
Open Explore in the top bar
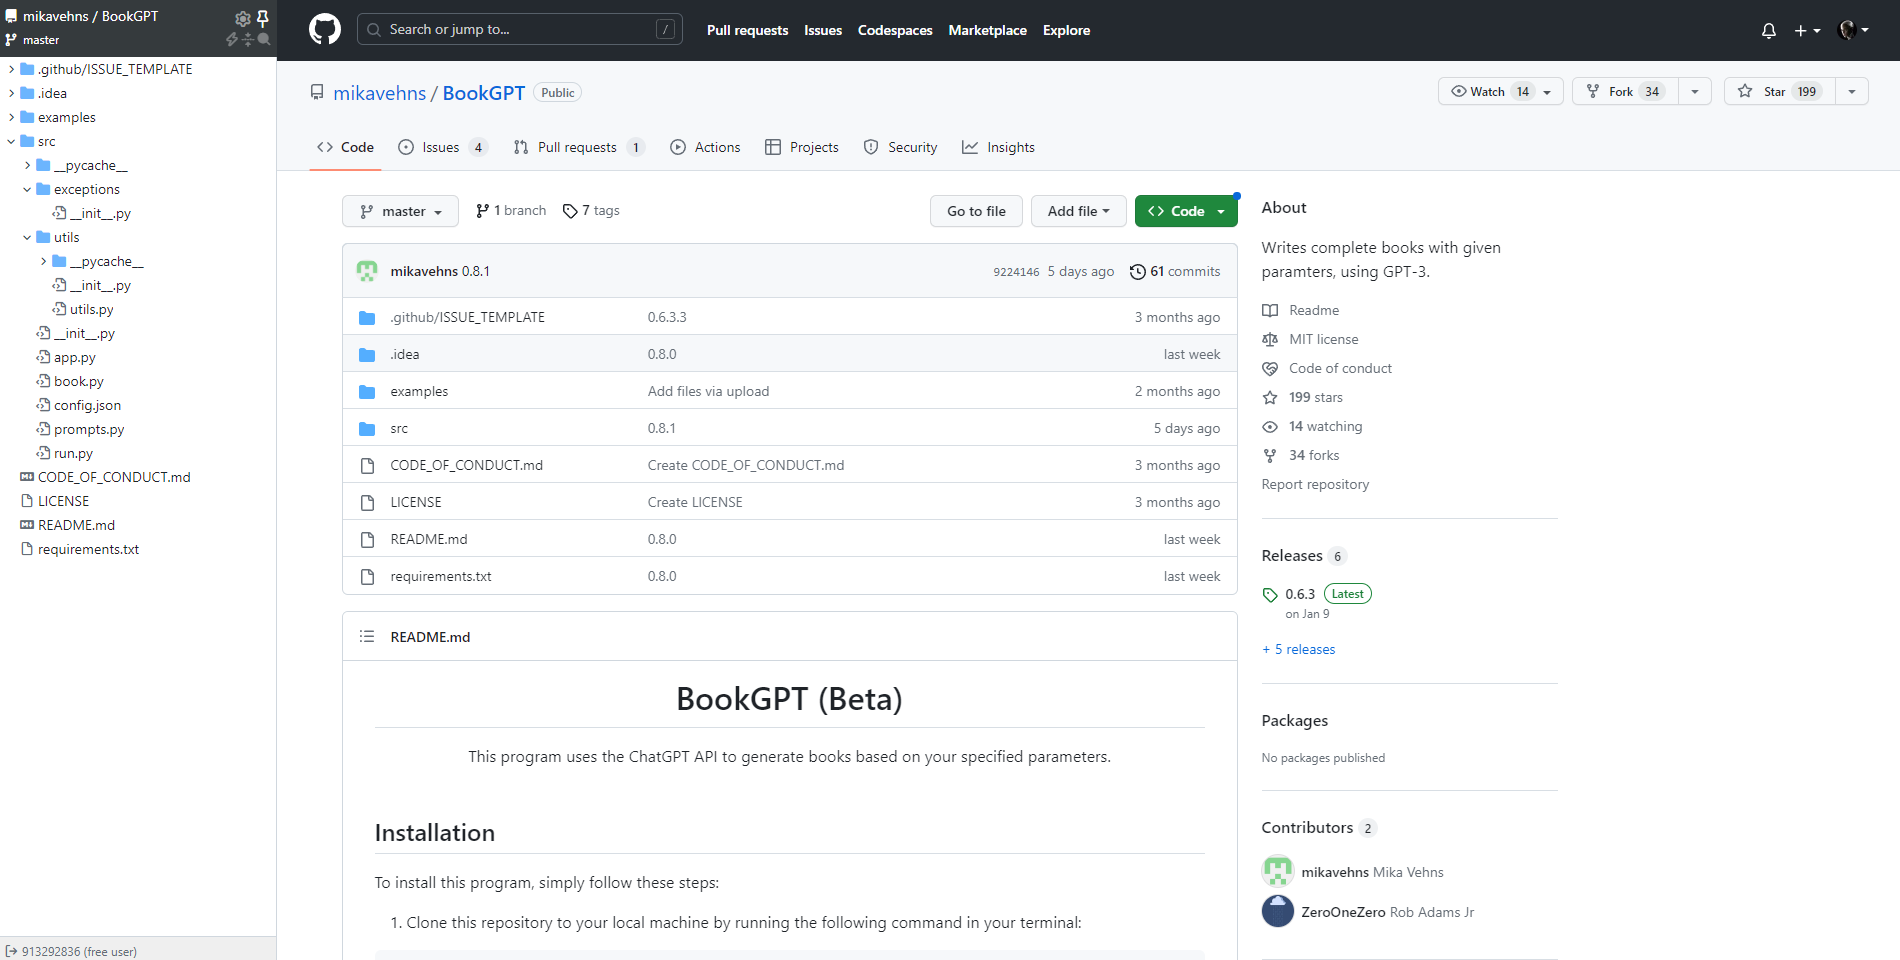click(x=1066, y=30)
